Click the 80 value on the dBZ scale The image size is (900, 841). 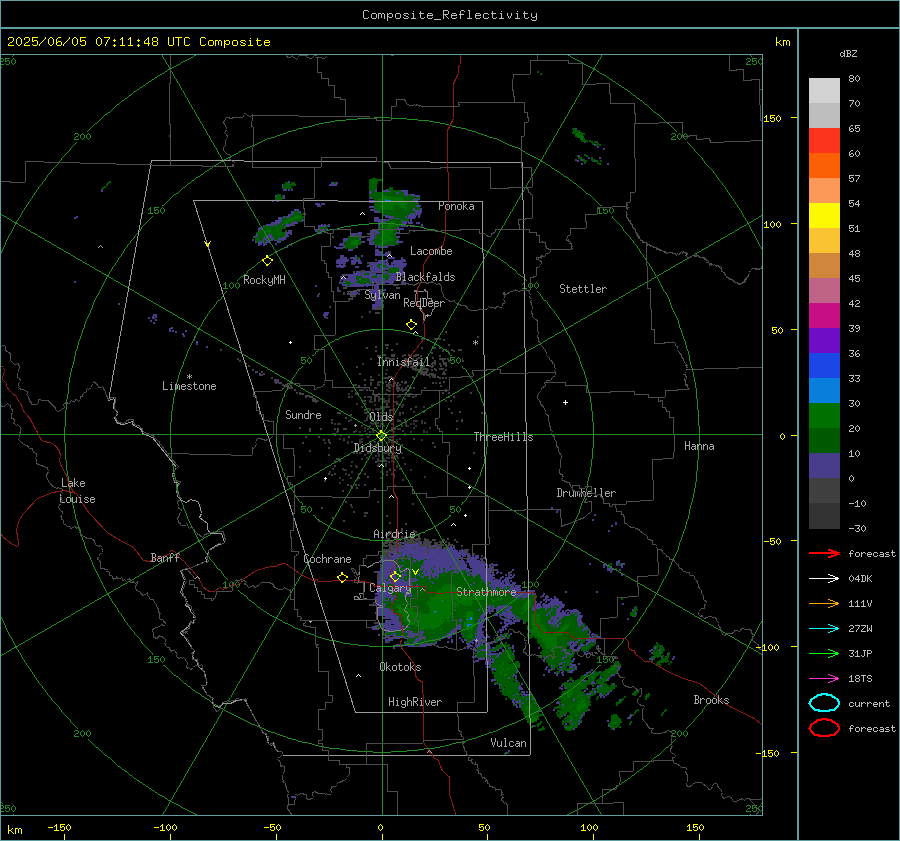(x=854, y=79)
